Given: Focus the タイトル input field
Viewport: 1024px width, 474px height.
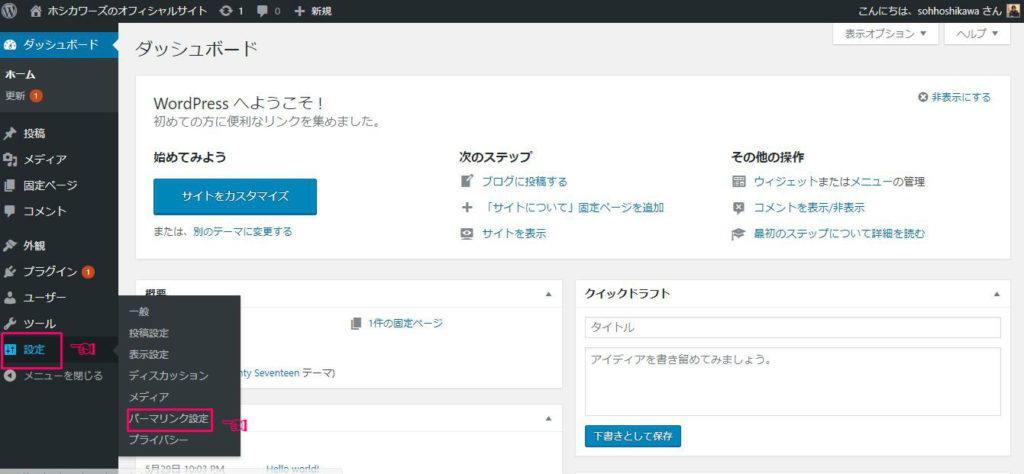Looking at the screenshot, I should pos(793,327).
